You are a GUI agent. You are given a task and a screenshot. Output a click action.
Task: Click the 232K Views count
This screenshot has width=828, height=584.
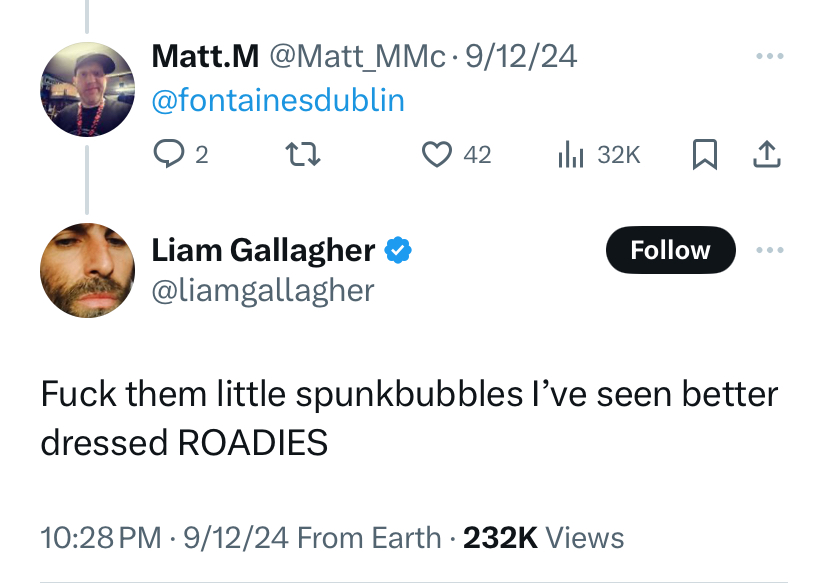coord(544,537)
